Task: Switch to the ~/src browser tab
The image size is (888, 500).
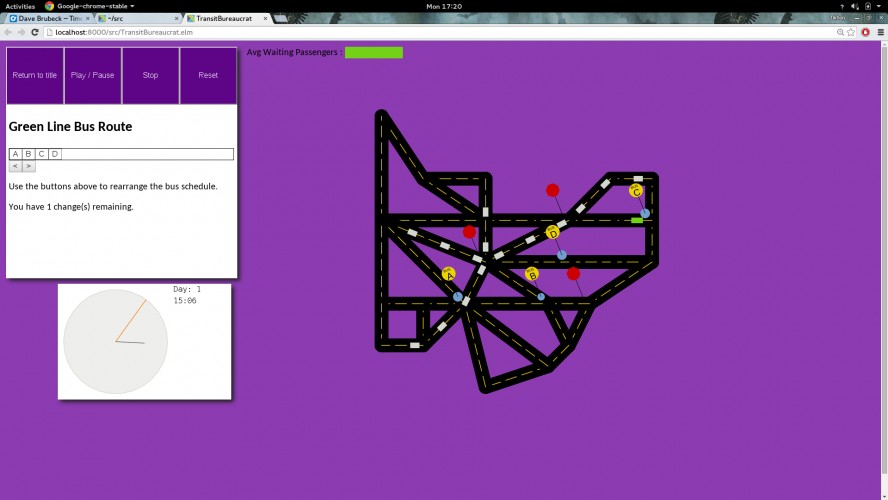Action: [139, 18]
